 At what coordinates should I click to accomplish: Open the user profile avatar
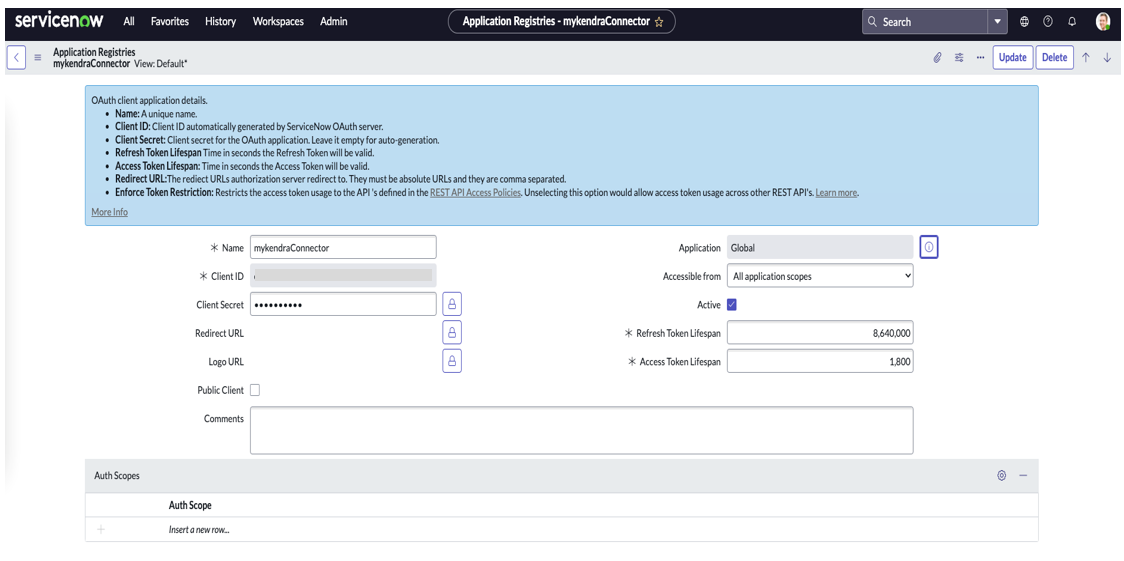1103,21
